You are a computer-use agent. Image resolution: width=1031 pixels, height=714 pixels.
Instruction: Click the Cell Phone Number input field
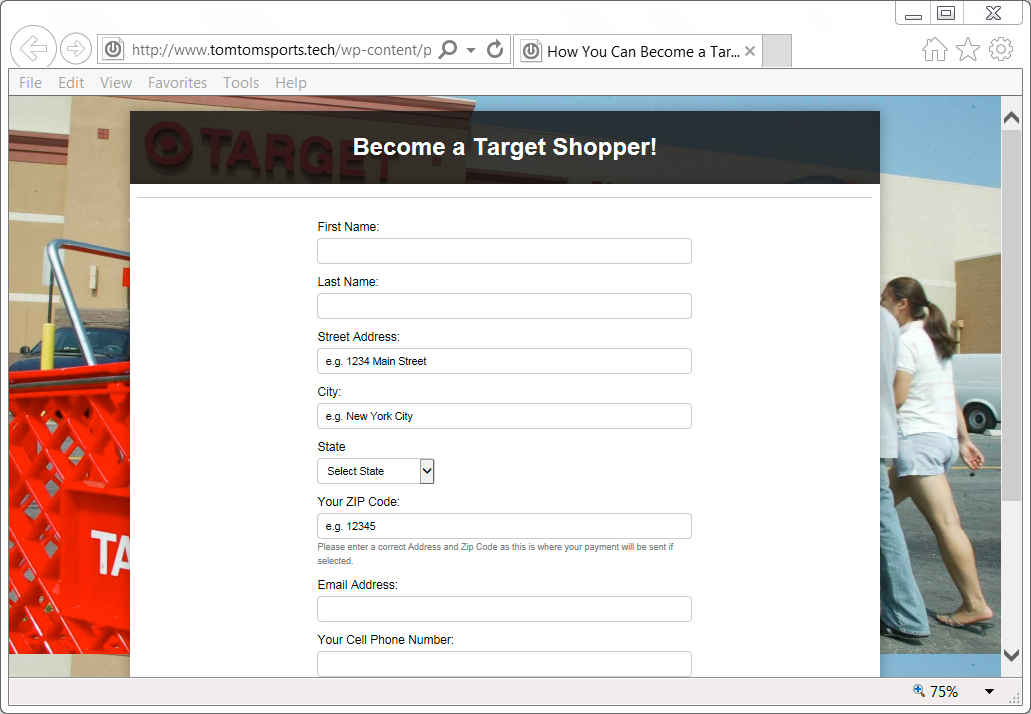504,664
